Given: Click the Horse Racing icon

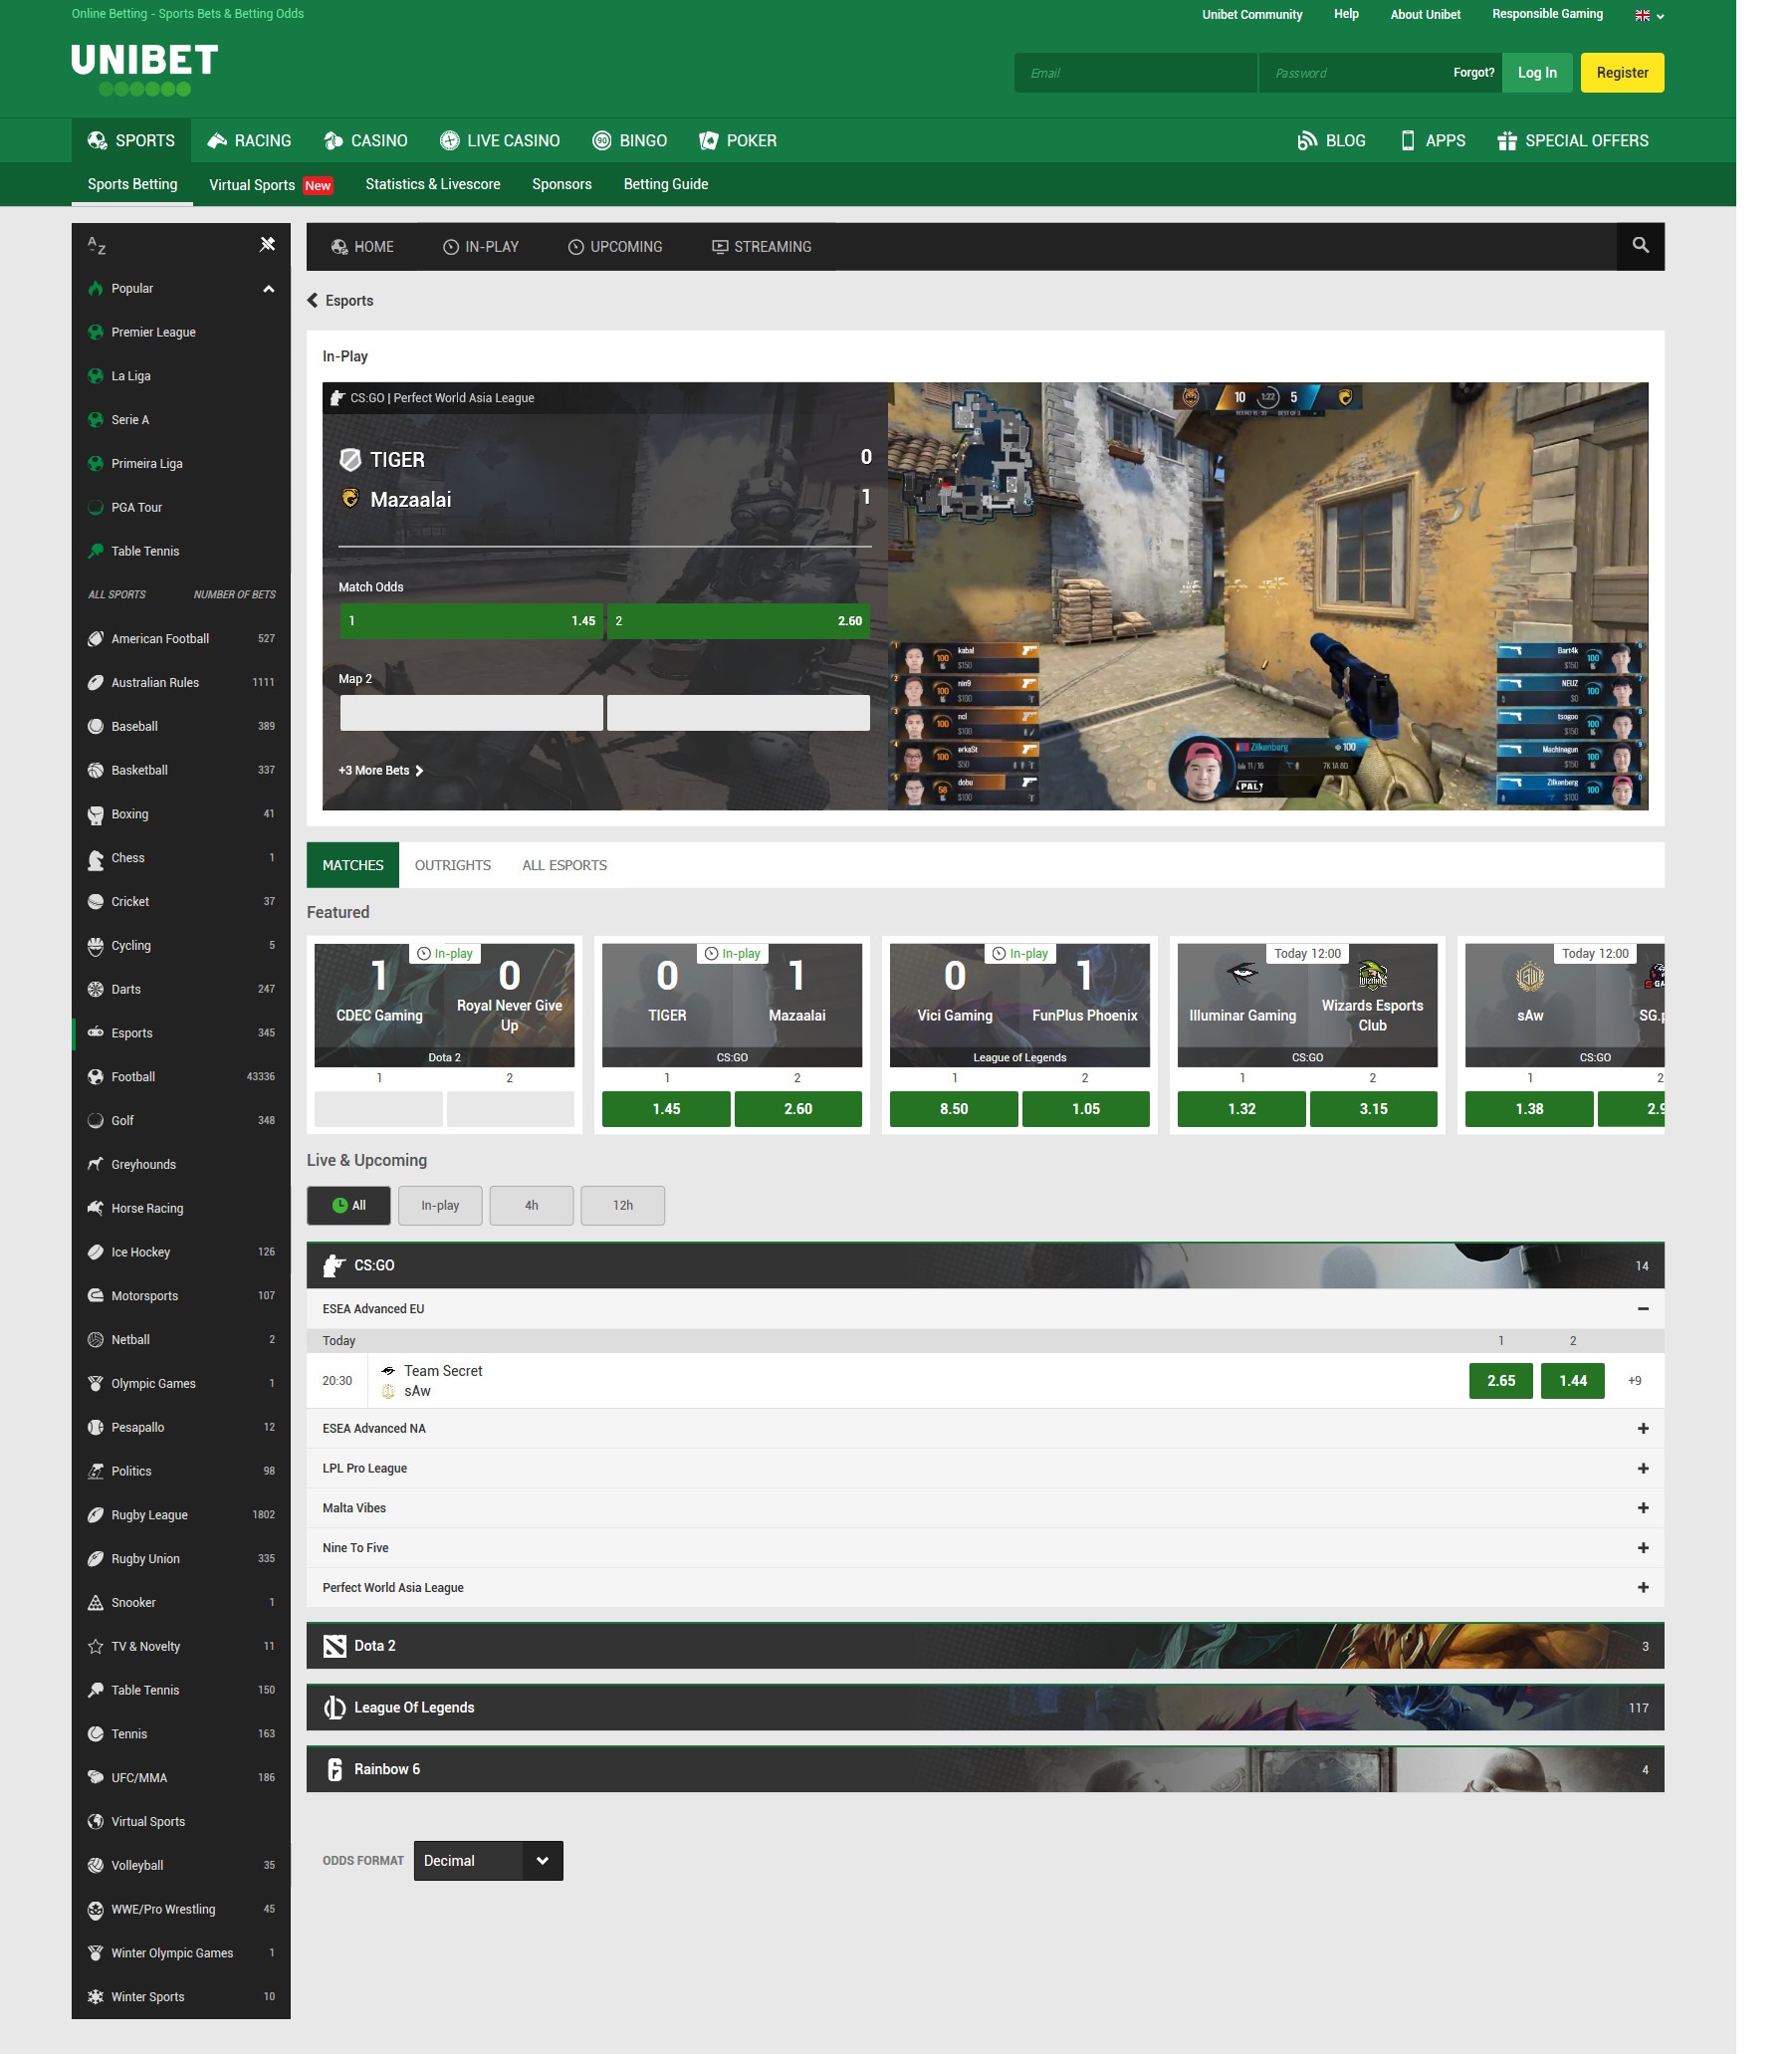Looking at the screenshot, I should [95, 1208].
